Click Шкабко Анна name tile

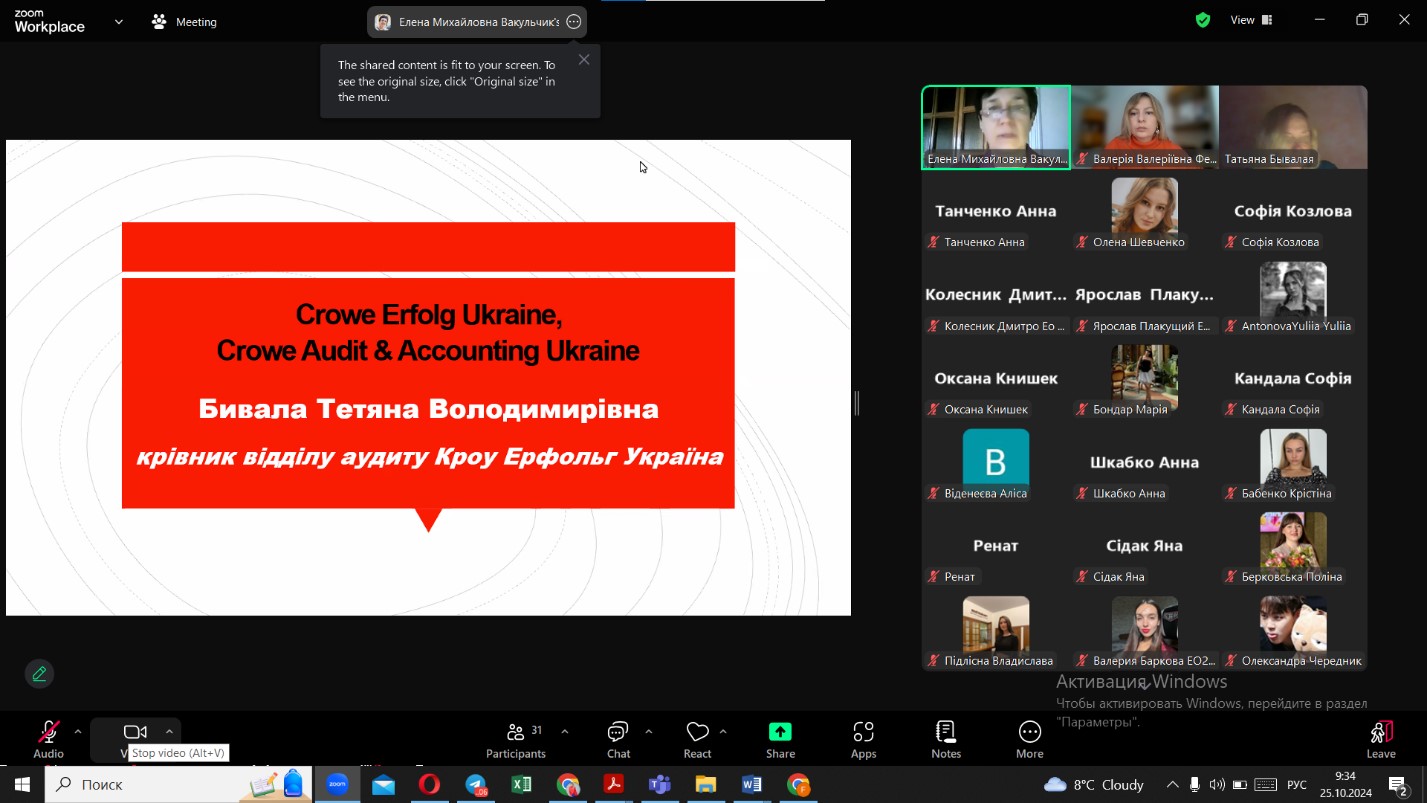coord(1145,462)
